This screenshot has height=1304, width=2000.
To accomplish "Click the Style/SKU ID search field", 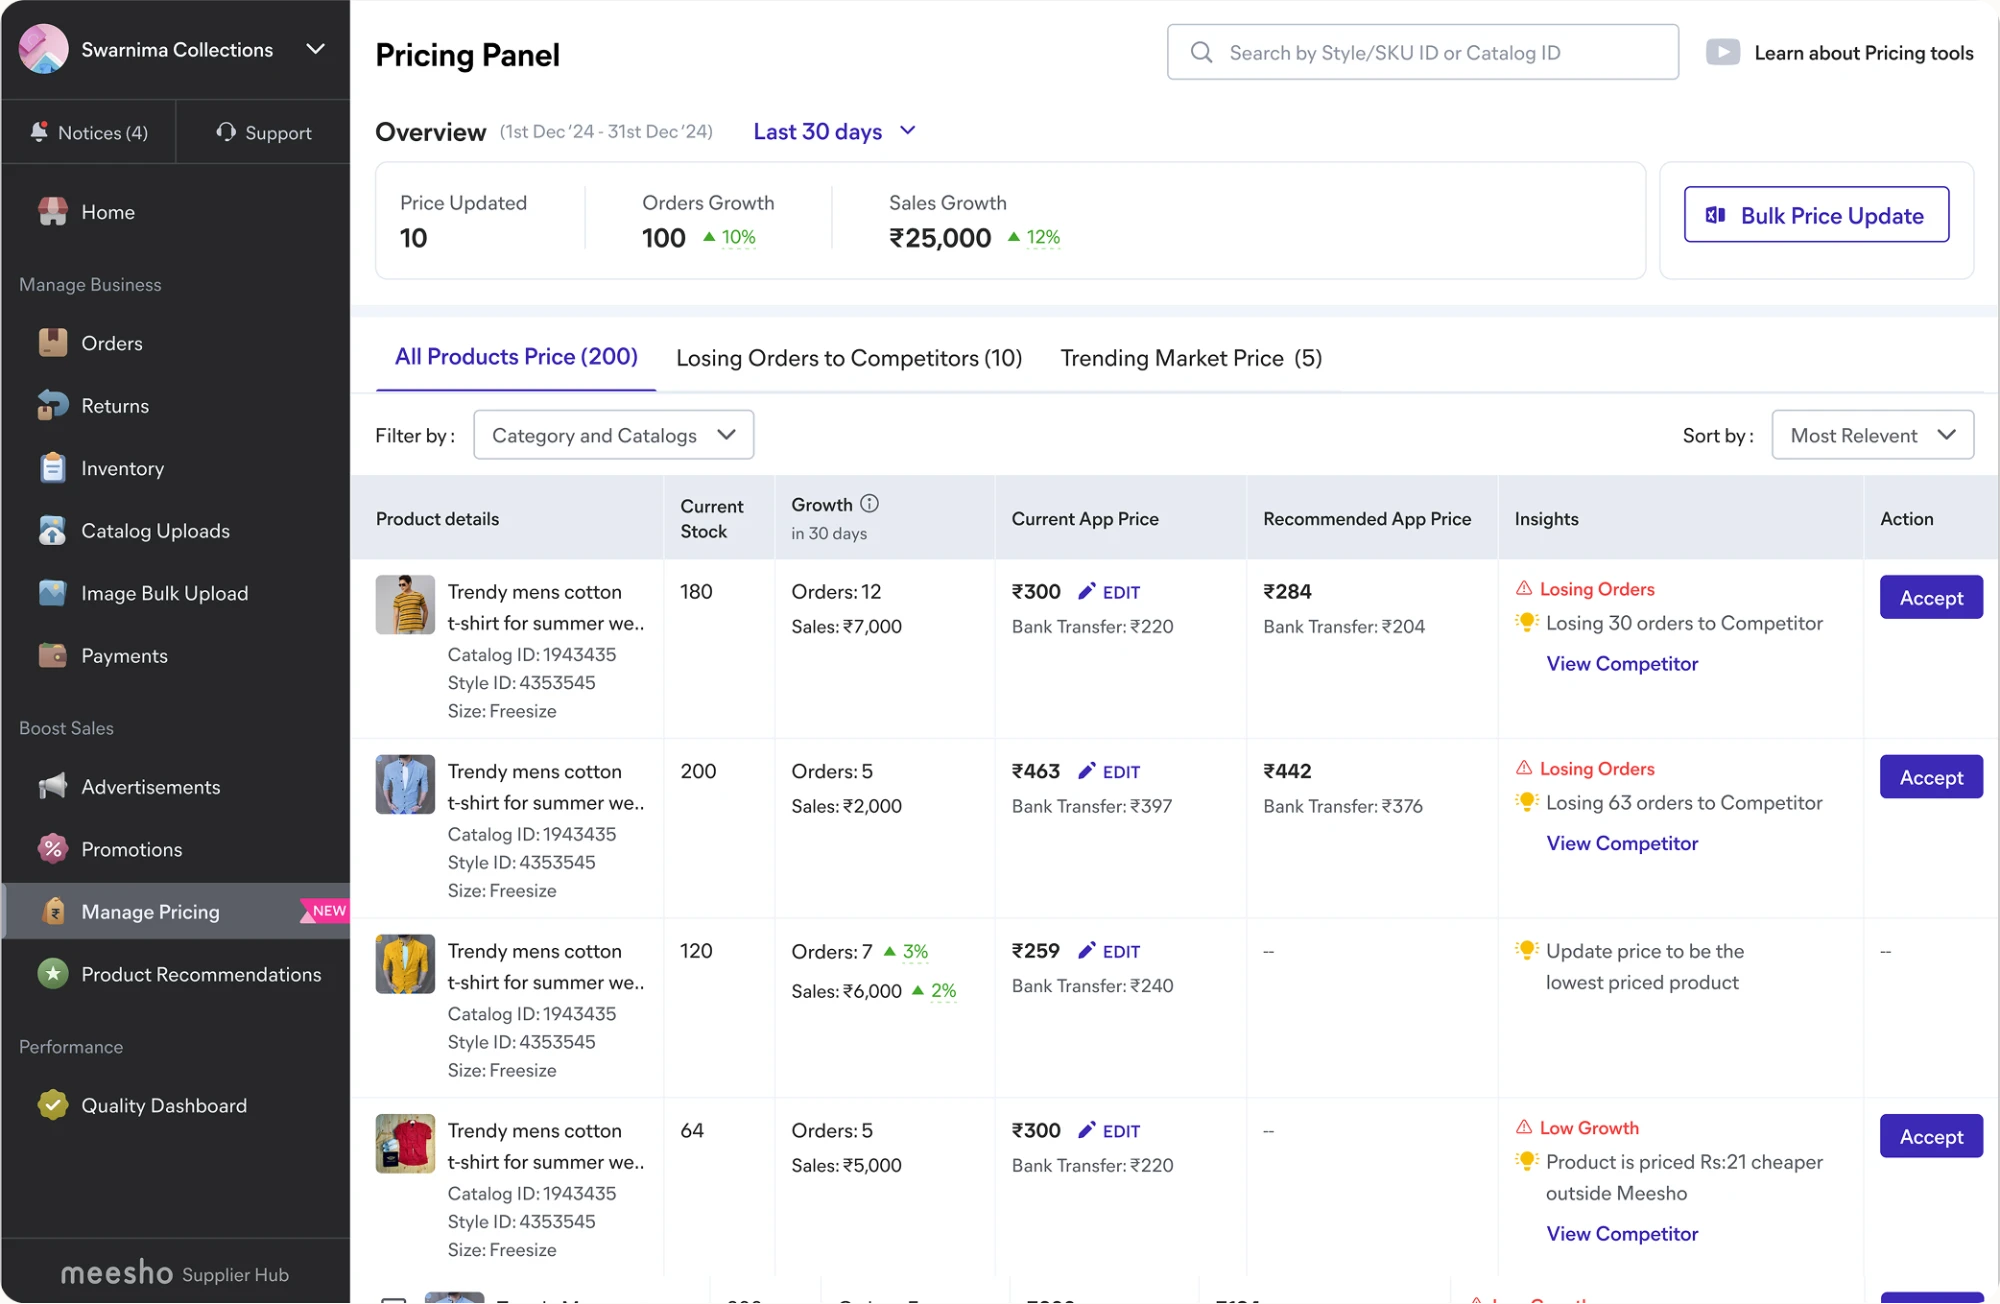I will point(1422,52).
